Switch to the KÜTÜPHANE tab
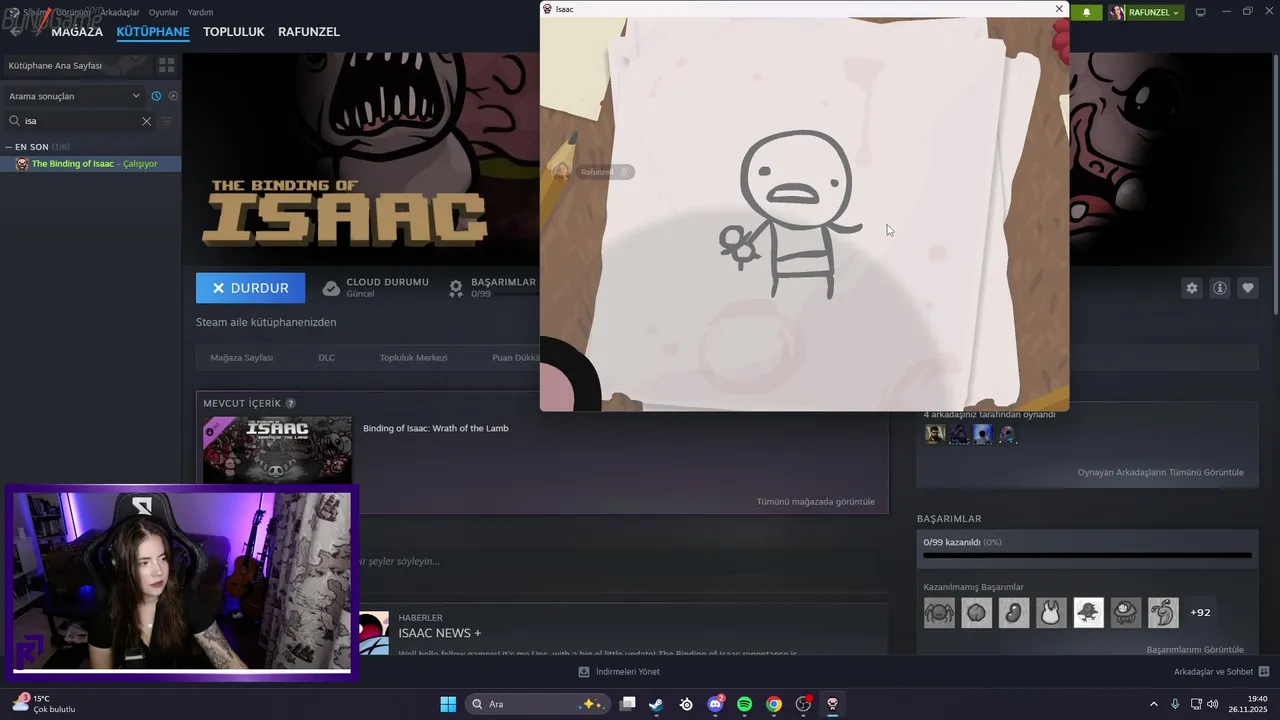 tap(153, 32)
